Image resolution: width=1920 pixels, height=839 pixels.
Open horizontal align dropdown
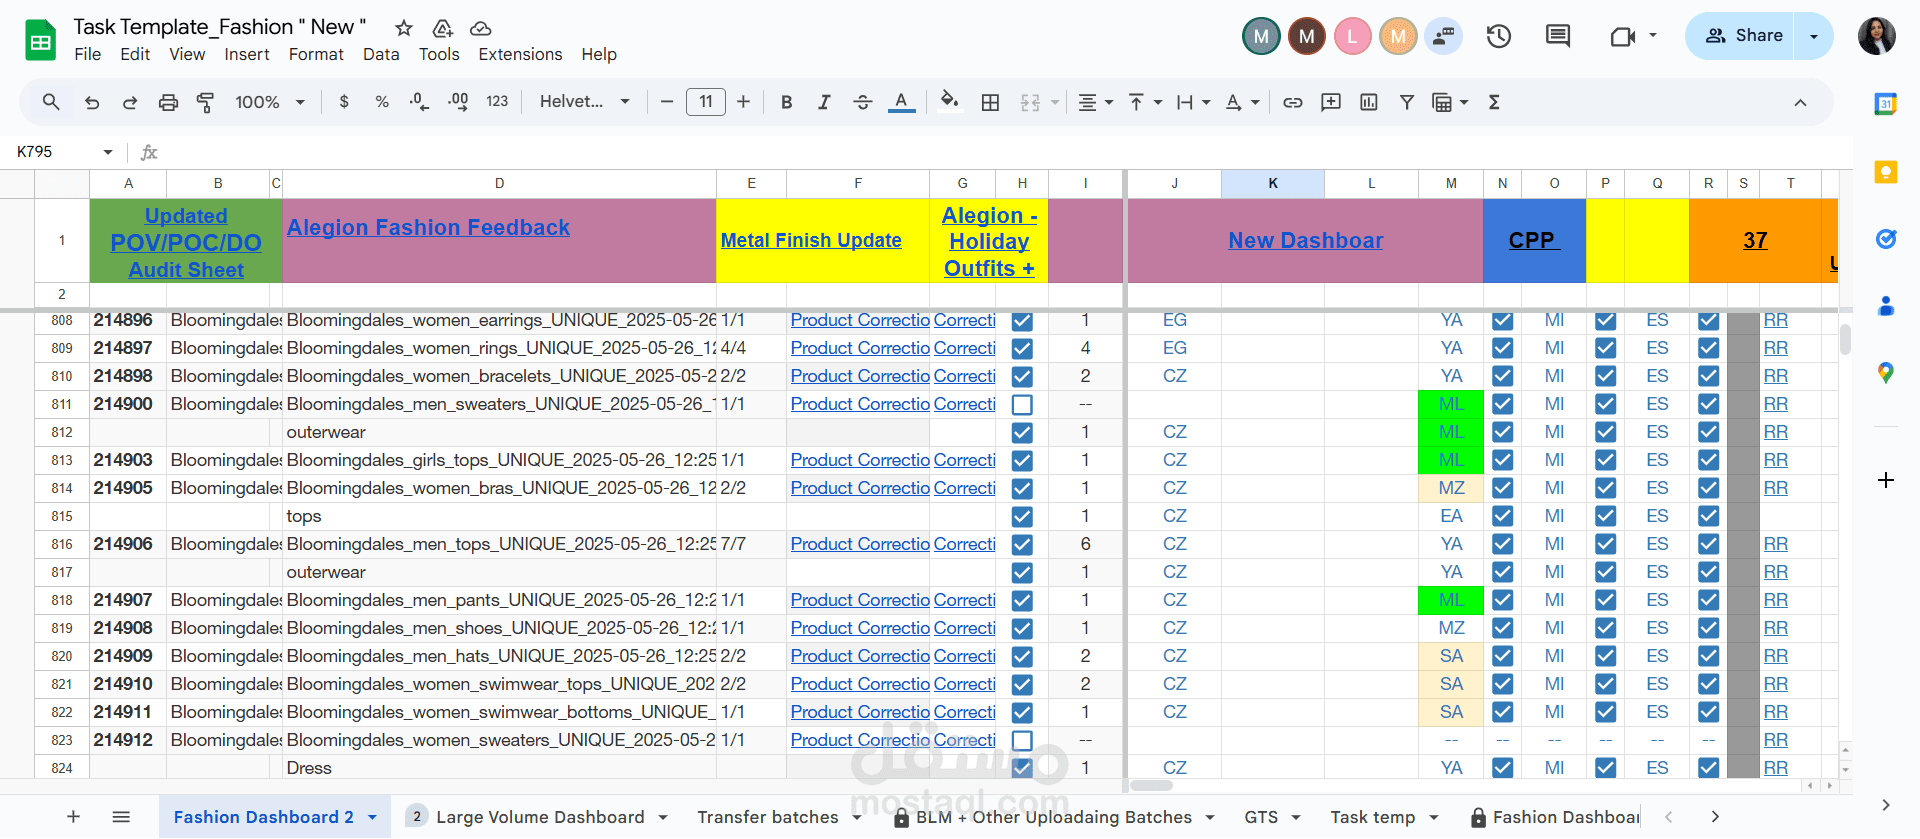[x=1096, y=102]
